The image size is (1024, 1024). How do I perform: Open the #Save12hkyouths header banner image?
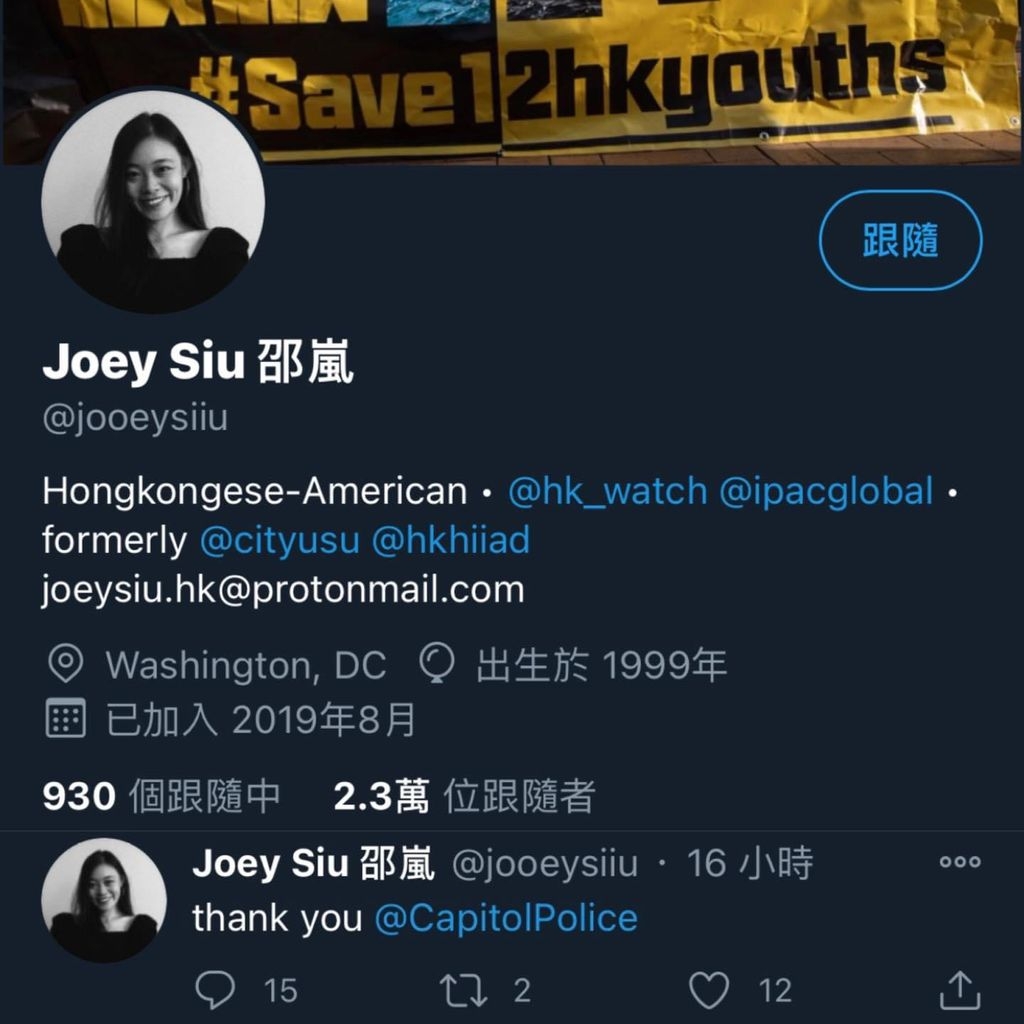coord(512,82)
